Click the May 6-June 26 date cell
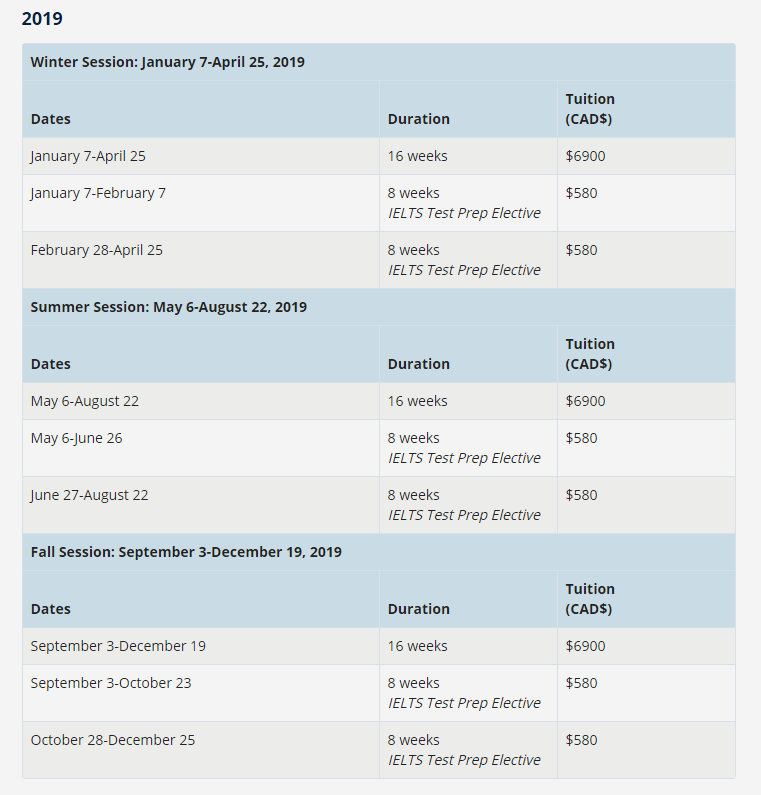 pyautogui.click(x=201, y=448)
